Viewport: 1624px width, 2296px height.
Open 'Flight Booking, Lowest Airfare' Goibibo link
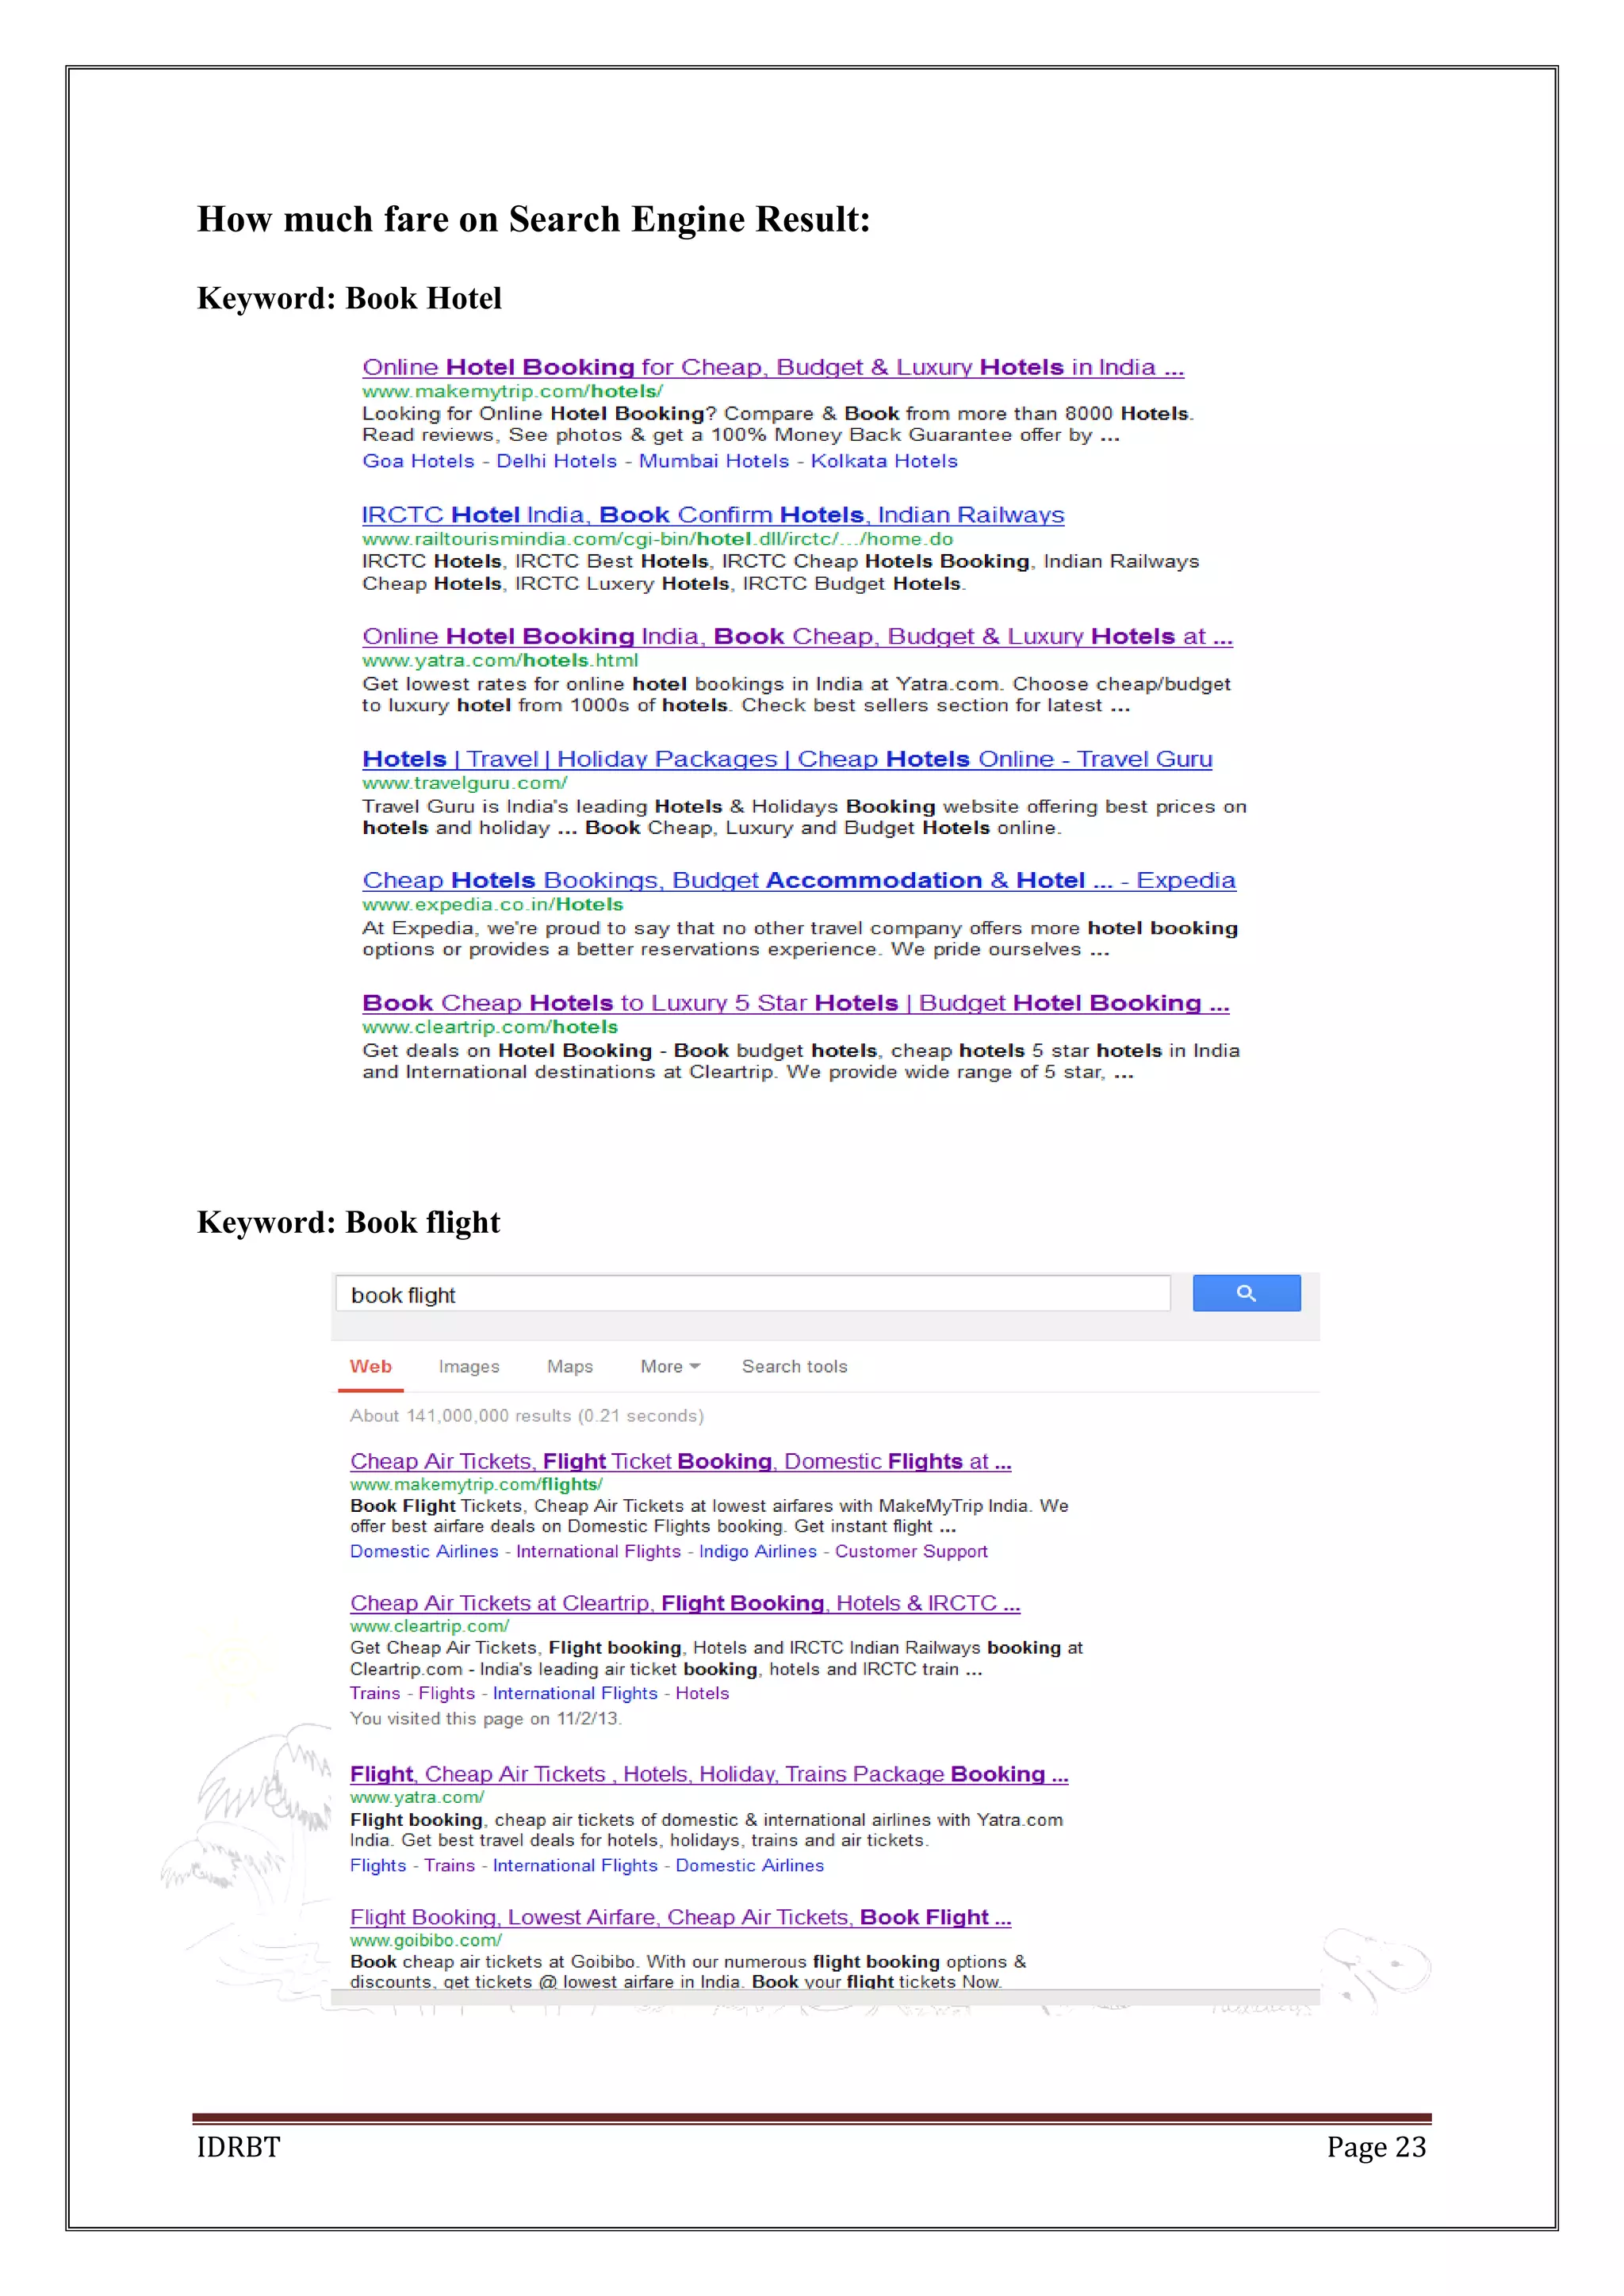tap(681, 1918)
